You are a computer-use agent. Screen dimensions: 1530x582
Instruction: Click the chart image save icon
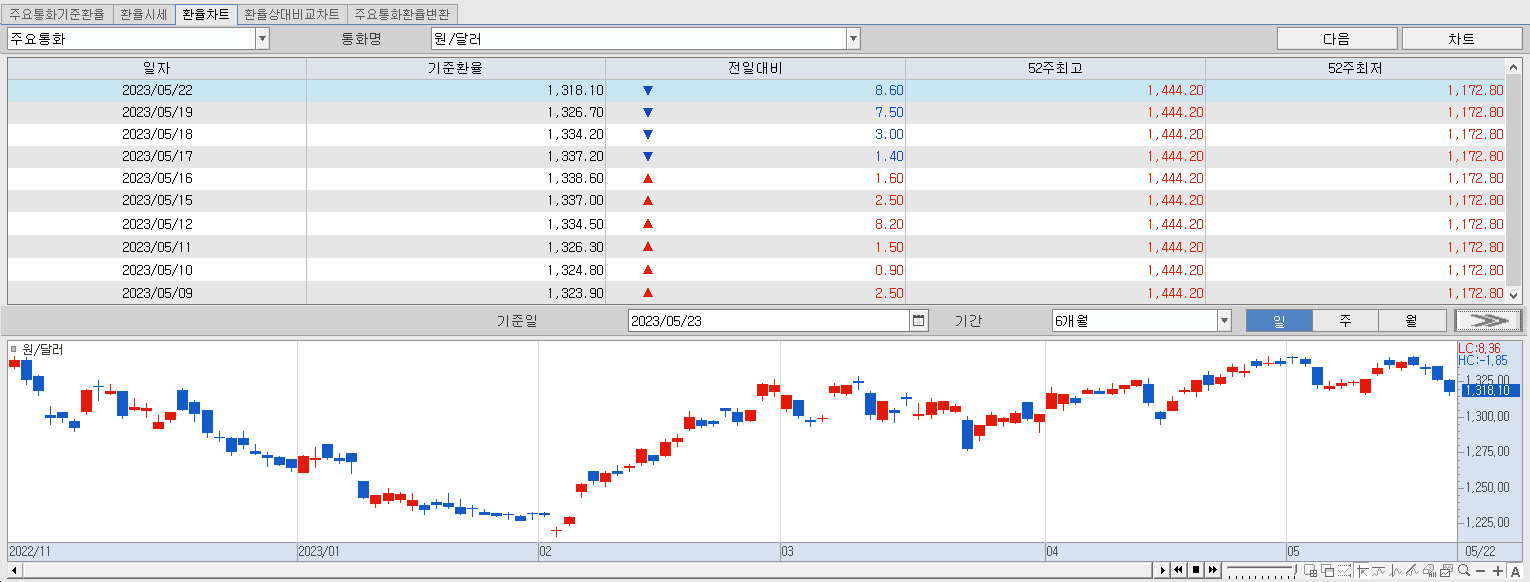coord(1446,571)
